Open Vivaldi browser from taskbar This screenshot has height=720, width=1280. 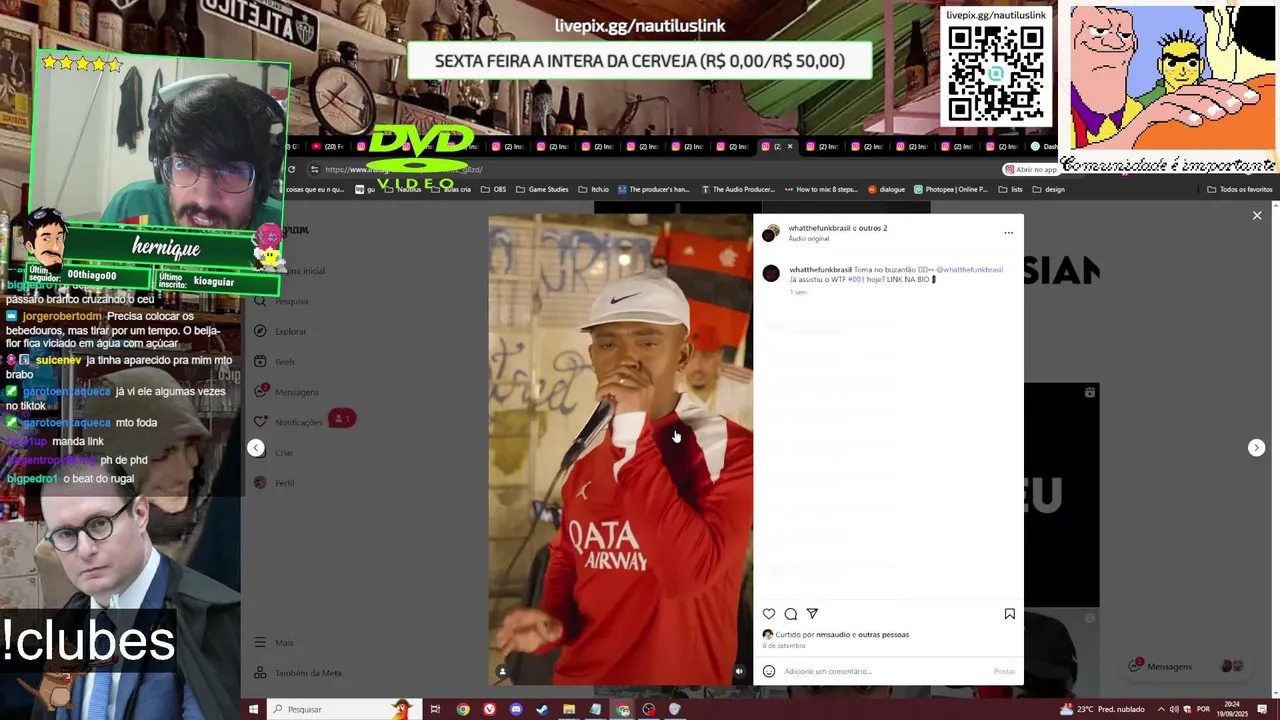tap(489, 709)
